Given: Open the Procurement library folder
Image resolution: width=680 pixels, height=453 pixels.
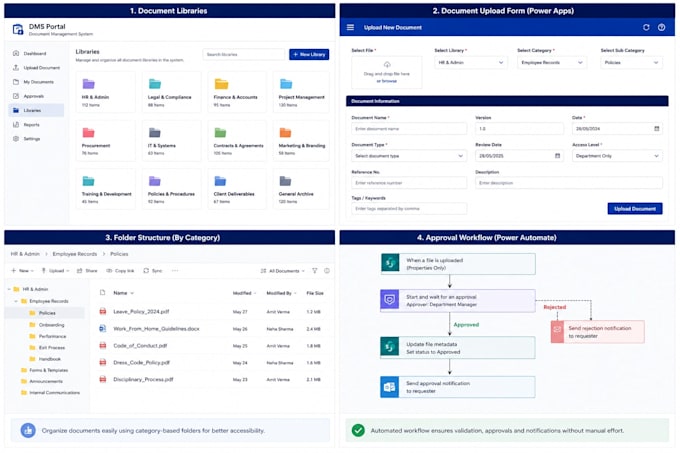Looking at the screenshot, I should (106, 141).
